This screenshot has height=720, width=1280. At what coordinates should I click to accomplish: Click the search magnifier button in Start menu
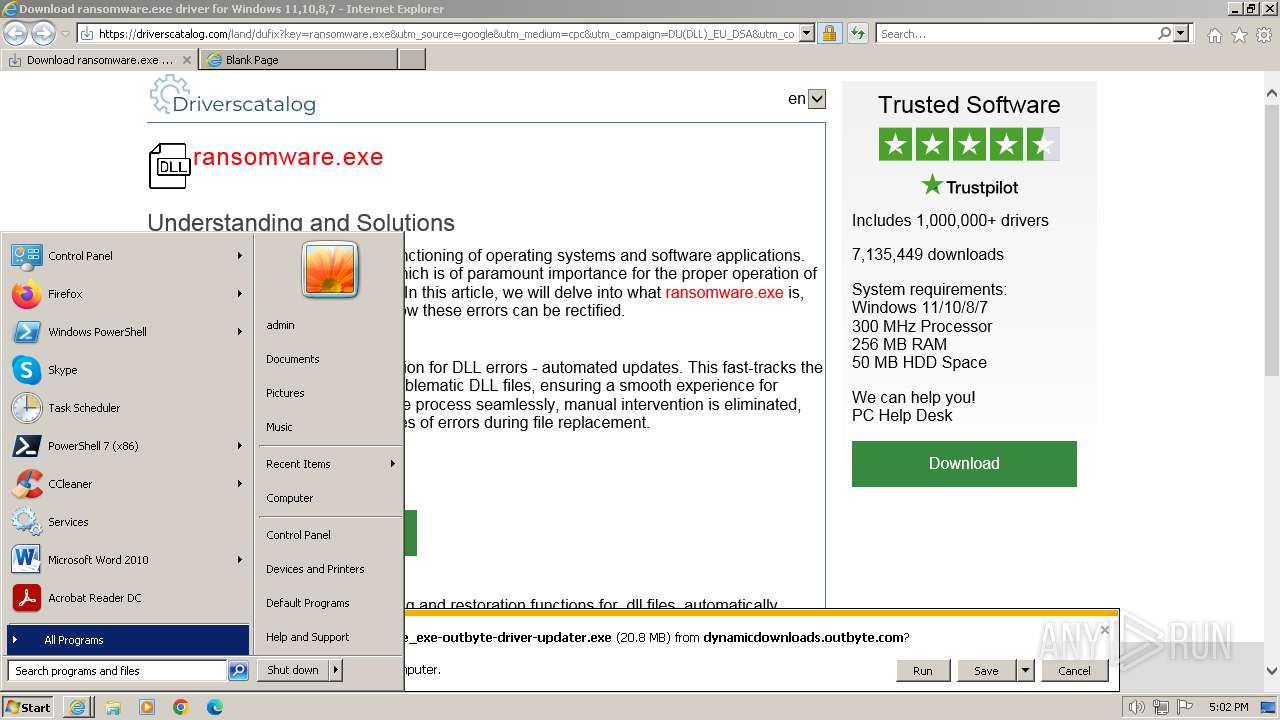coord(238,671)
